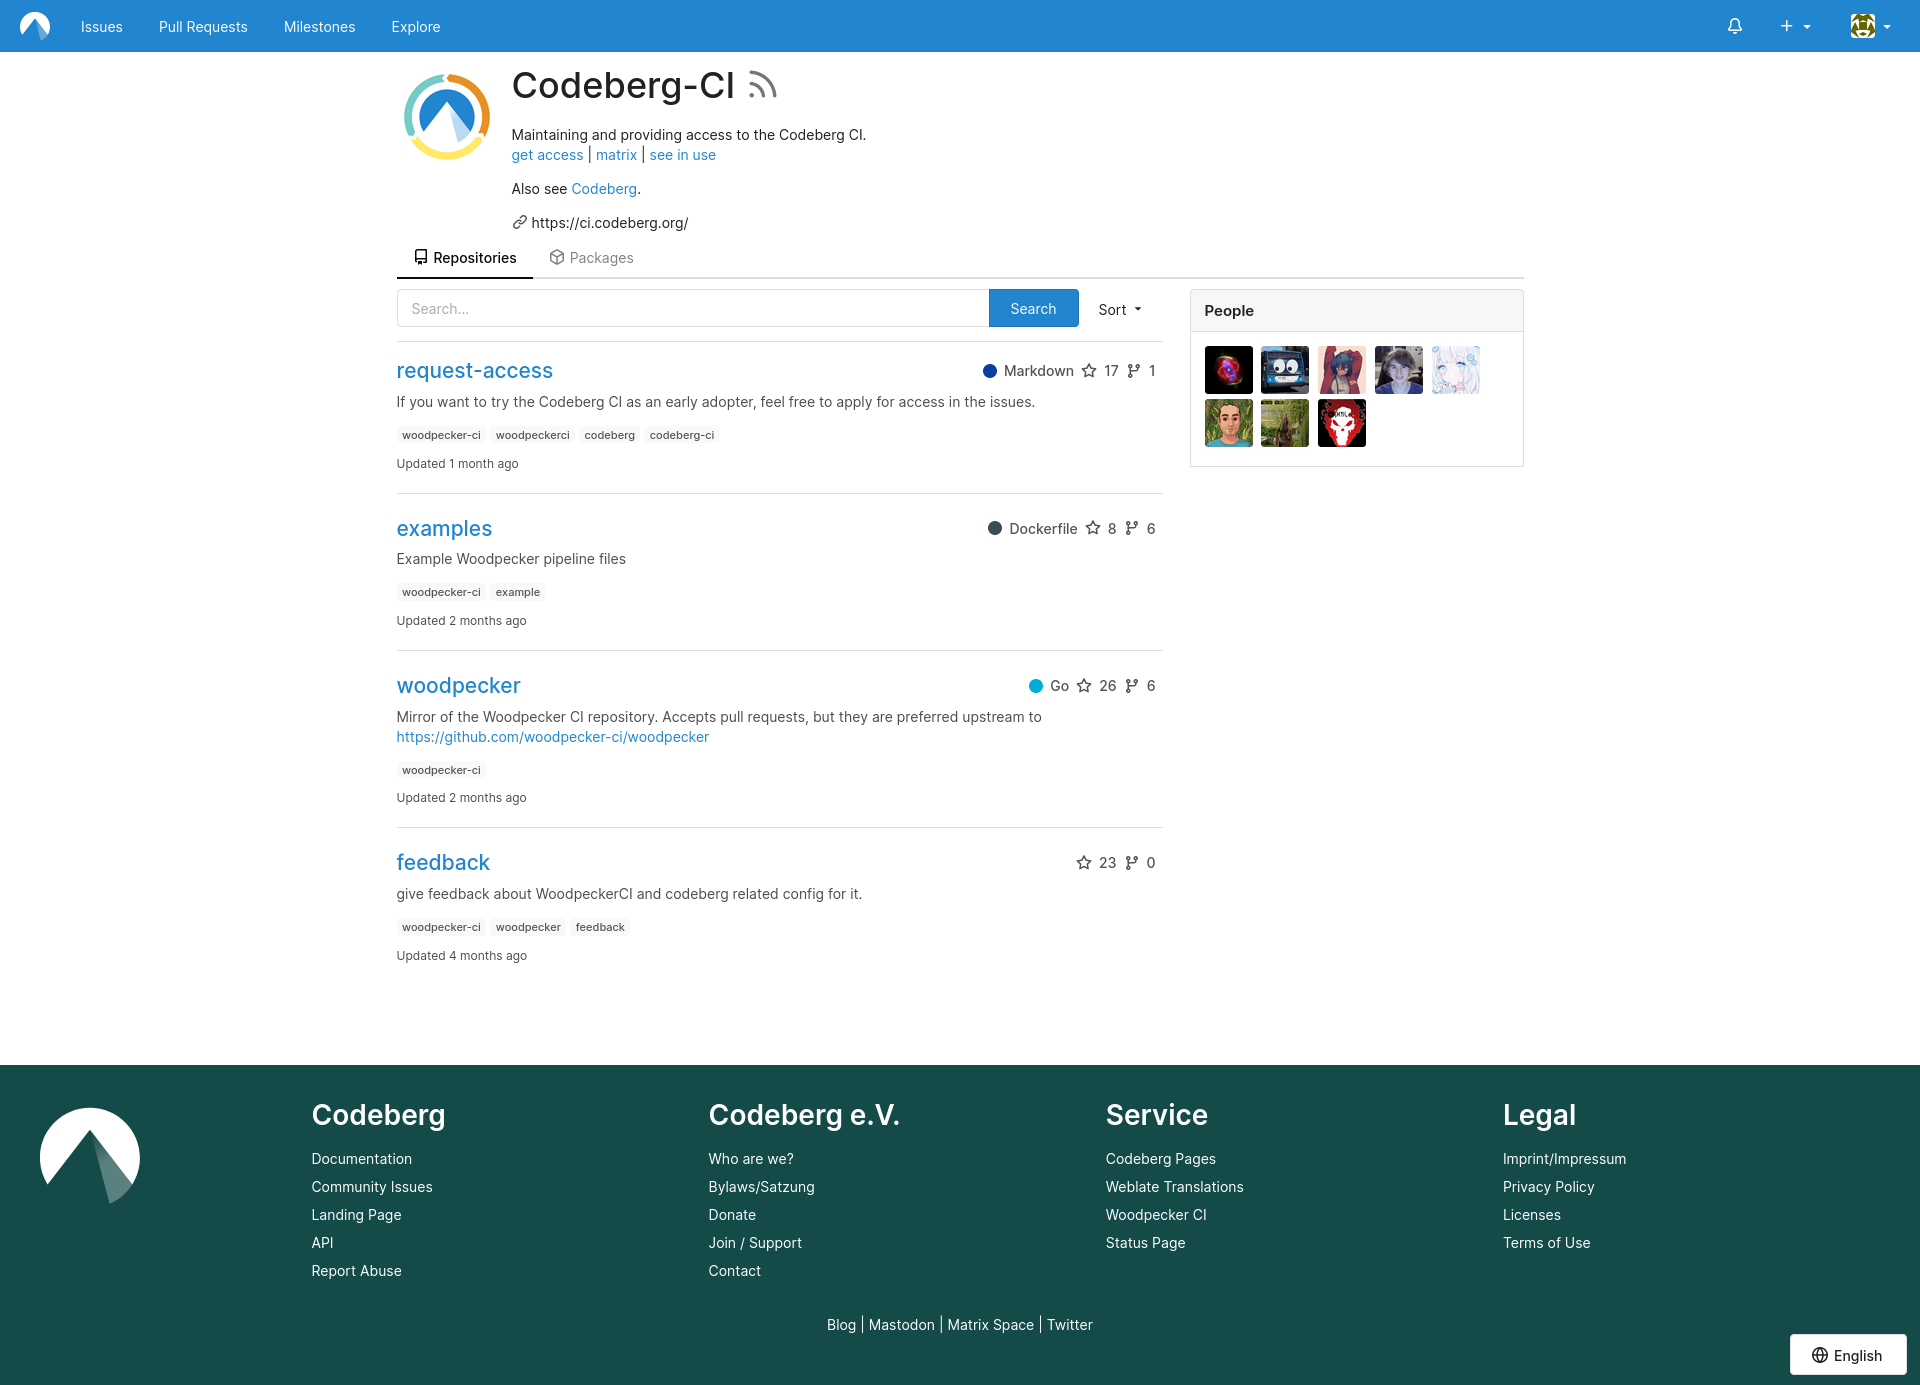Open the Codeberg link after 'Also see'

pyautogui.click(x=604, y=189)
